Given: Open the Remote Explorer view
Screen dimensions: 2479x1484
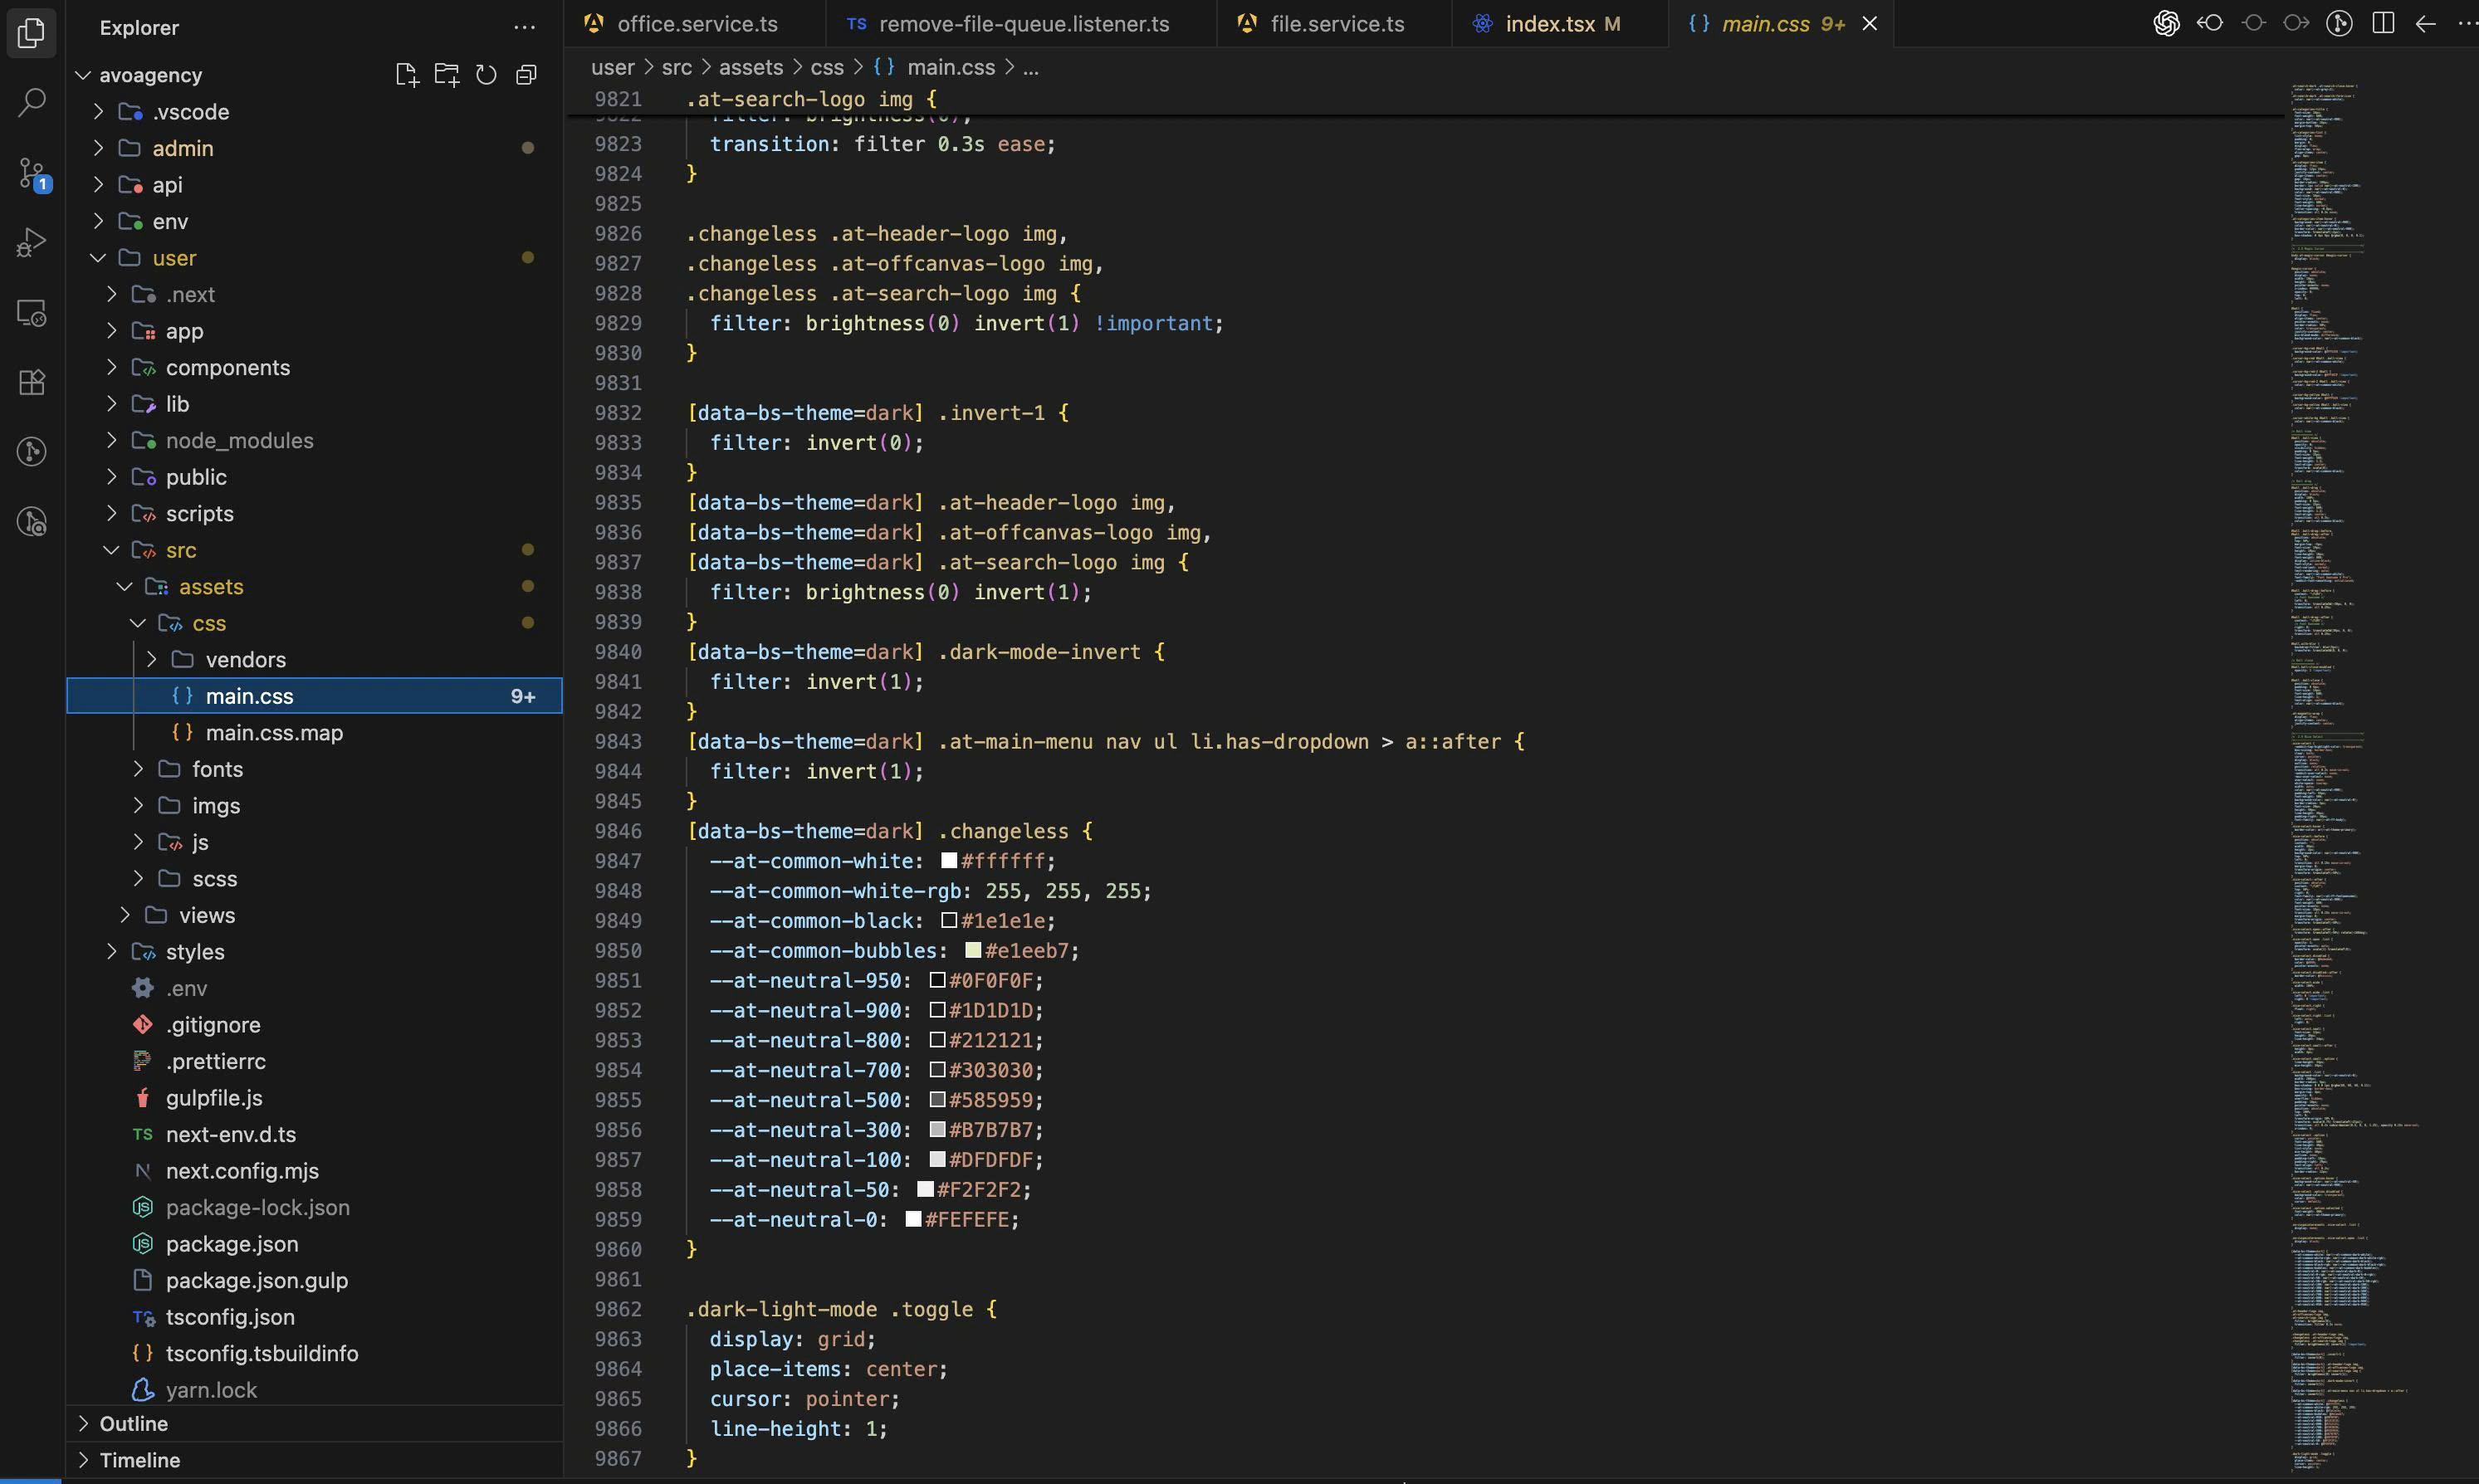Looking at the screenshot, I should click(32, 313).
